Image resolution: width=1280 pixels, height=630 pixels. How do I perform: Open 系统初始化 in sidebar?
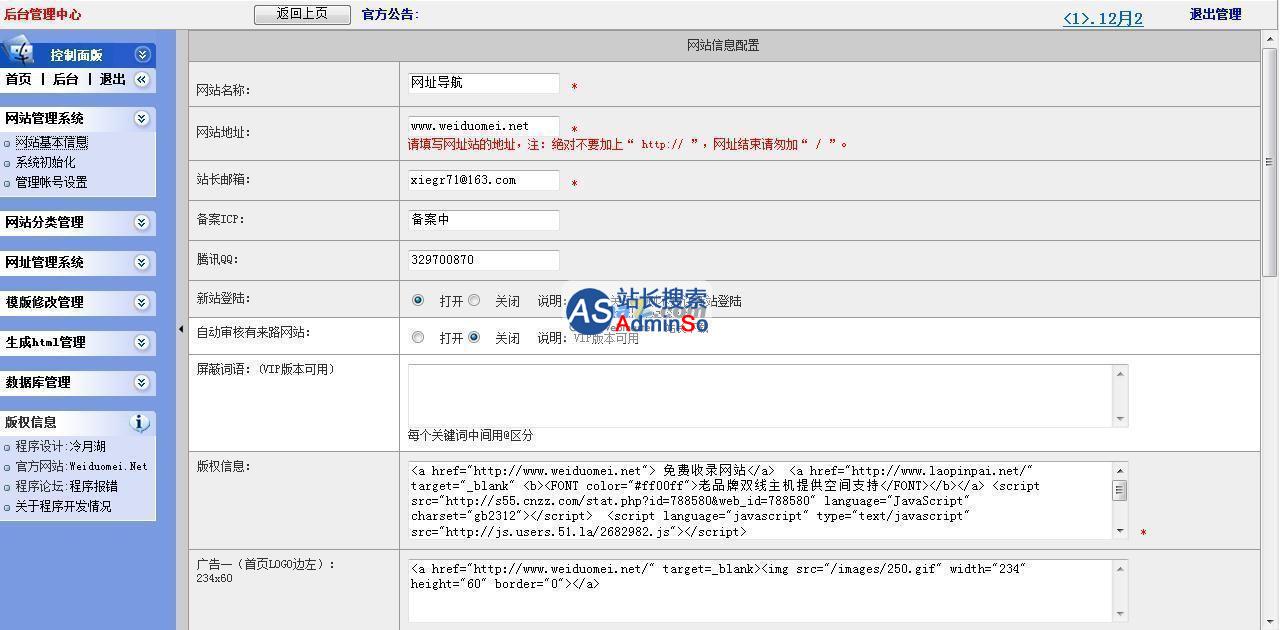click(45, 162)
